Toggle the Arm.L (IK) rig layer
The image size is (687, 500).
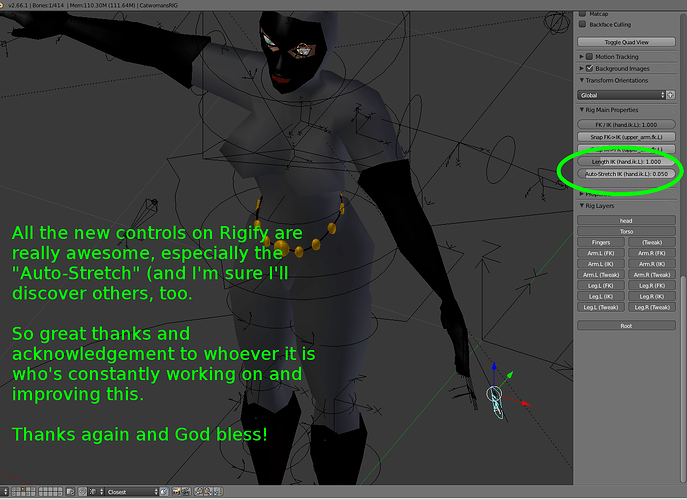click(x=601, y=264)
